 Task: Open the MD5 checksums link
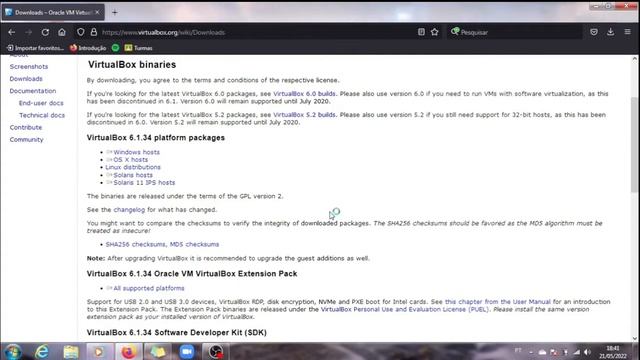pyautogui.click(x=194, y=244)
